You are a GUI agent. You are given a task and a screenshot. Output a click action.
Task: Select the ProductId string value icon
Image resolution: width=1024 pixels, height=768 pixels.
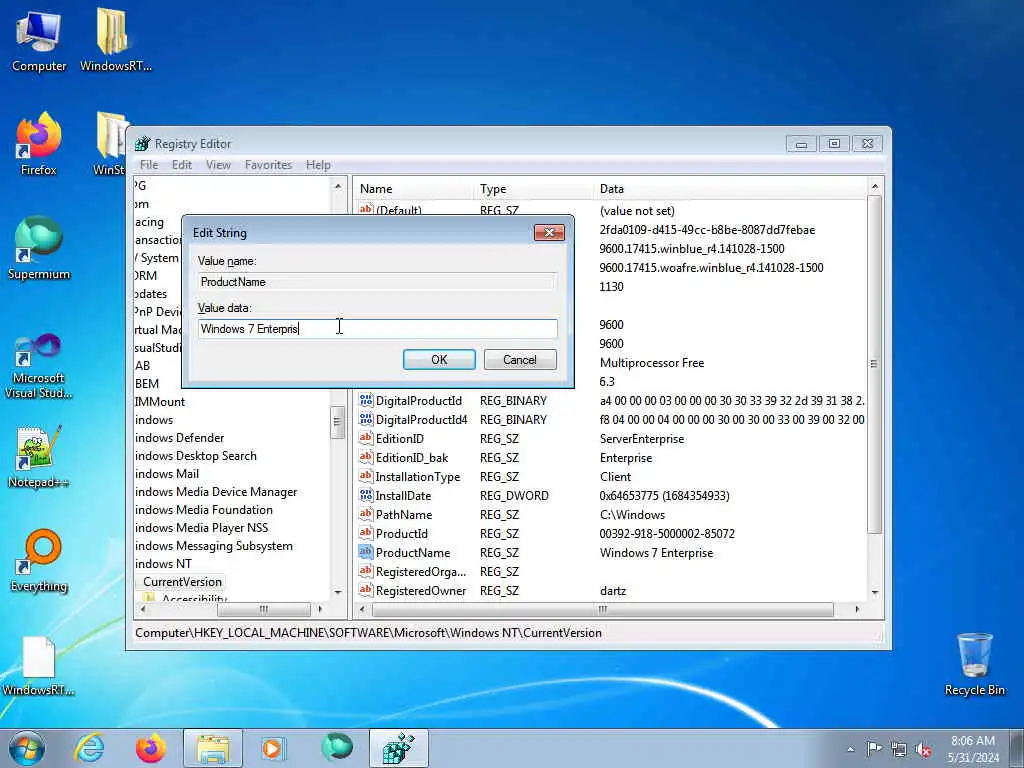click(x=366, y=533)
